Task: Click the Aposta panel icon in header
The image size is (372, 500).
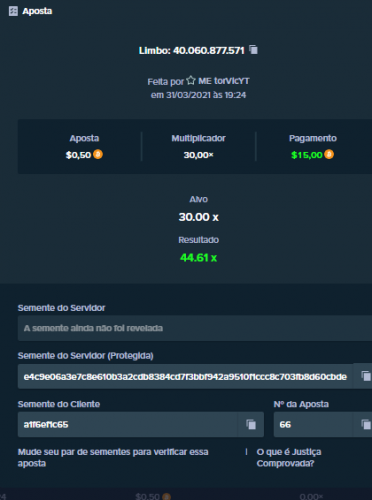Action: (13, 11)
